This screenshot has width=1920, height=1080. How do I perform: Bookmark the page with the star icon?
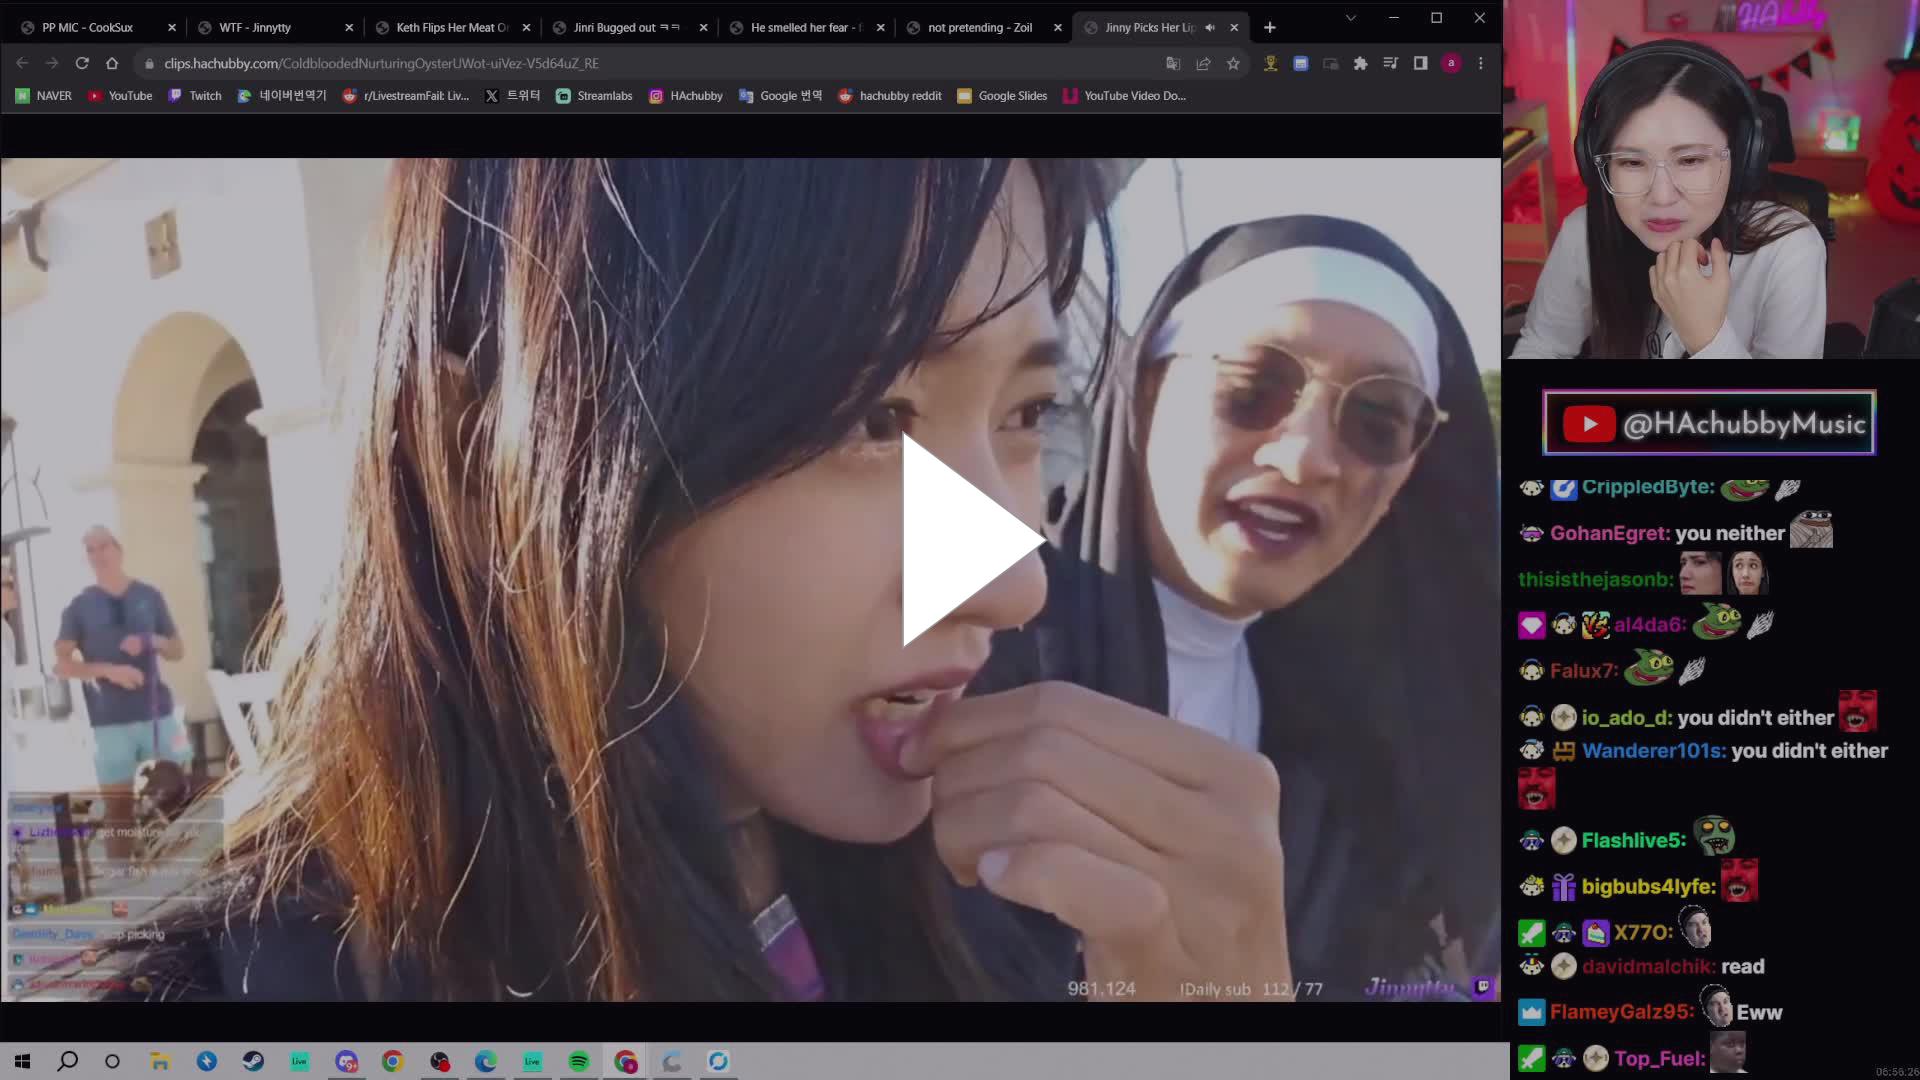[1233, 62]
